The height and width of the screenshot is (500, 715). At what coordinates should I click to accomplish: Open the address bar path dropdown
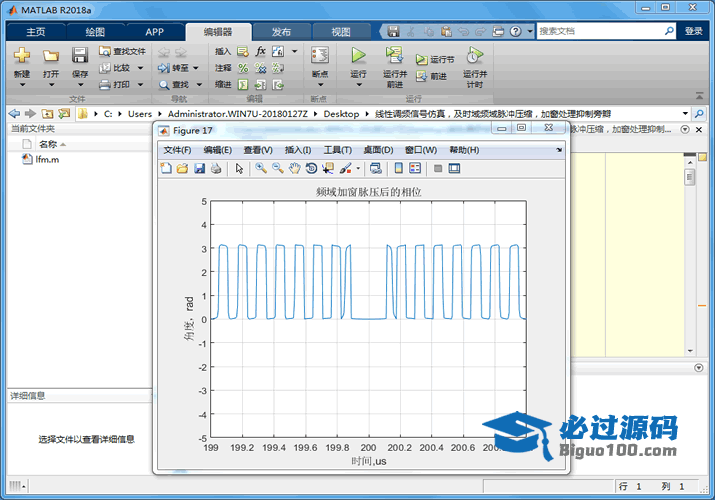tap(685, 114)
